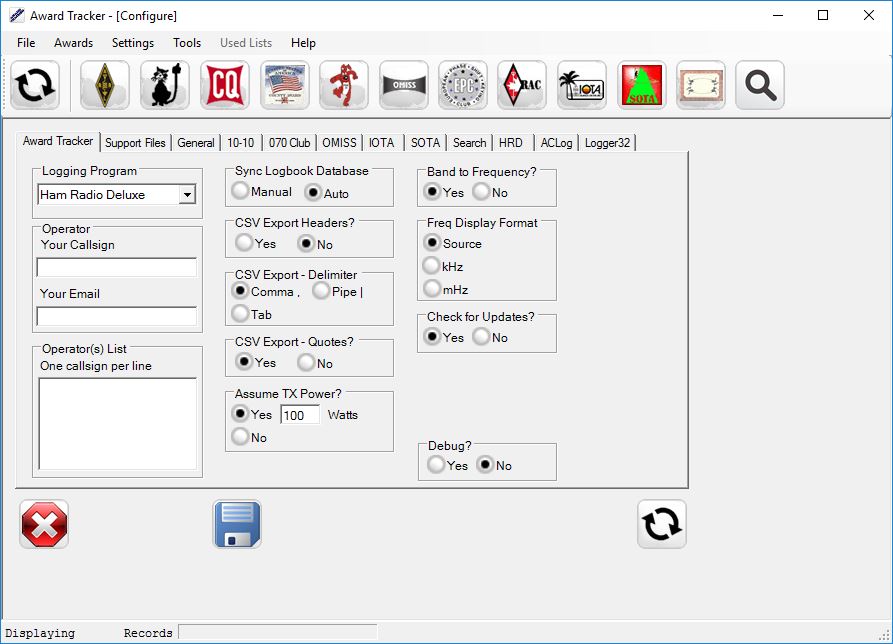Choose Yes for CSV Export Headers
Screen dimensions: 893x644
point(256,244)
